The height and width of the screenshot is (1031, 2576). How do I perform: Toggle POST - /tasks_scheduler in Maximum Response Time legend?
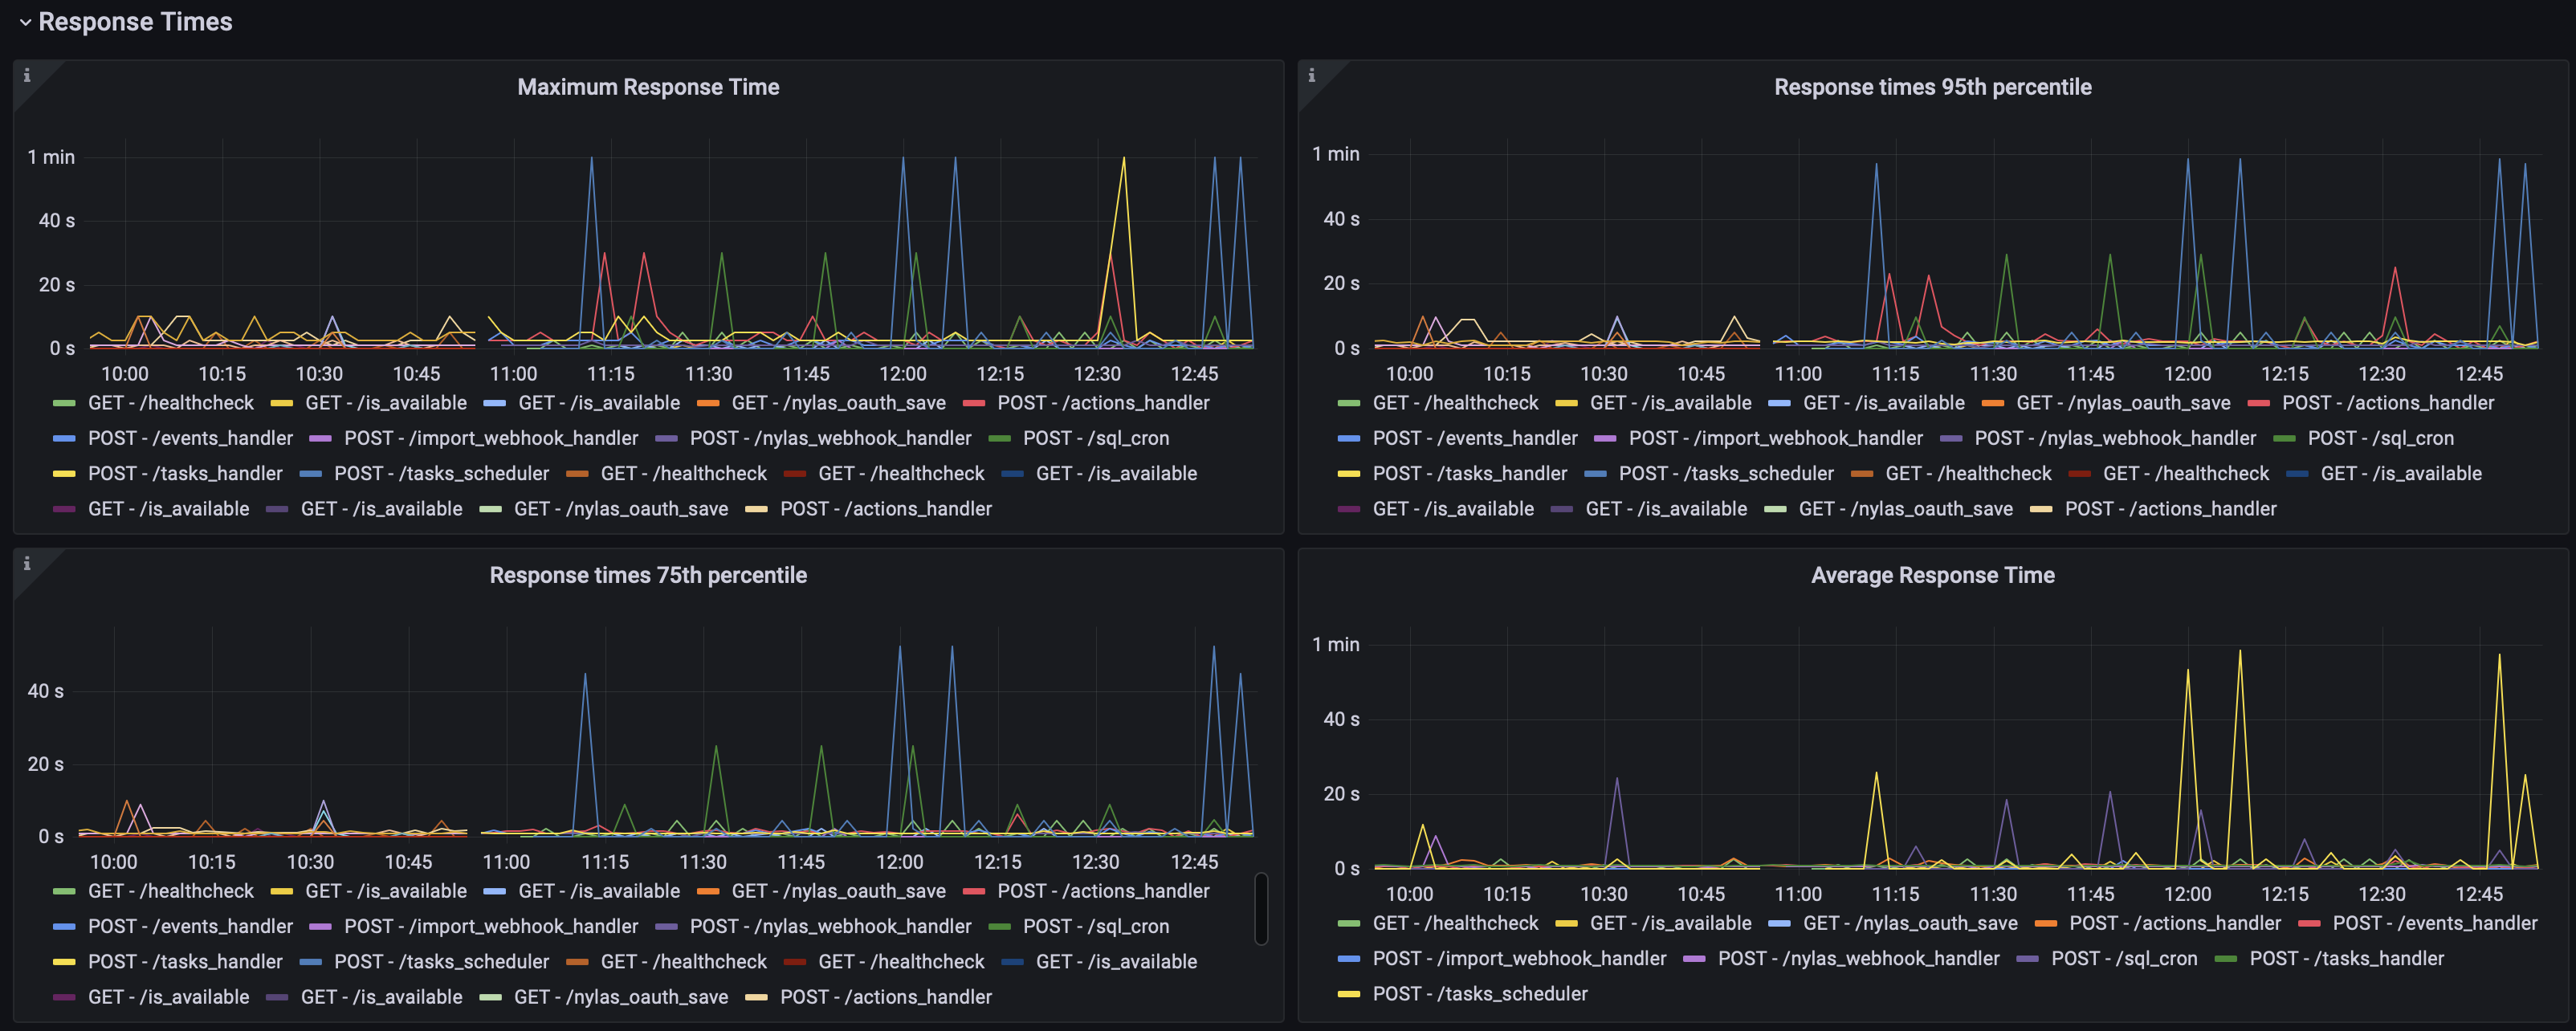[441, 473]
